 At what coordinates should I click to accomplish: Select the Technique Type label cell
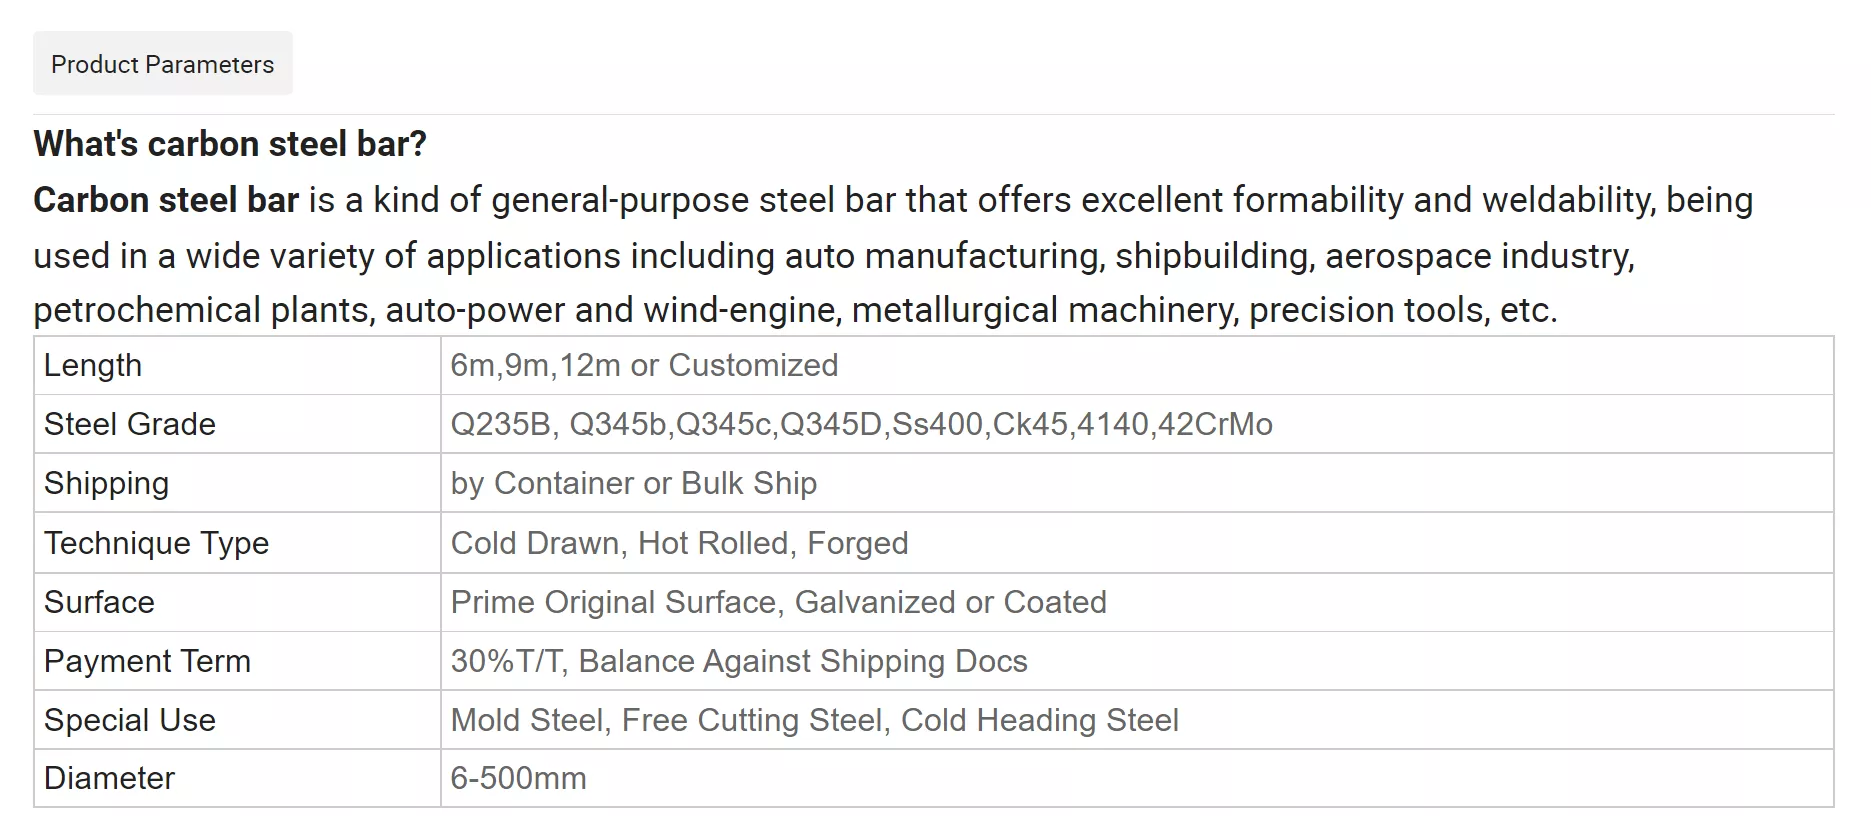[x=237, y=543]
